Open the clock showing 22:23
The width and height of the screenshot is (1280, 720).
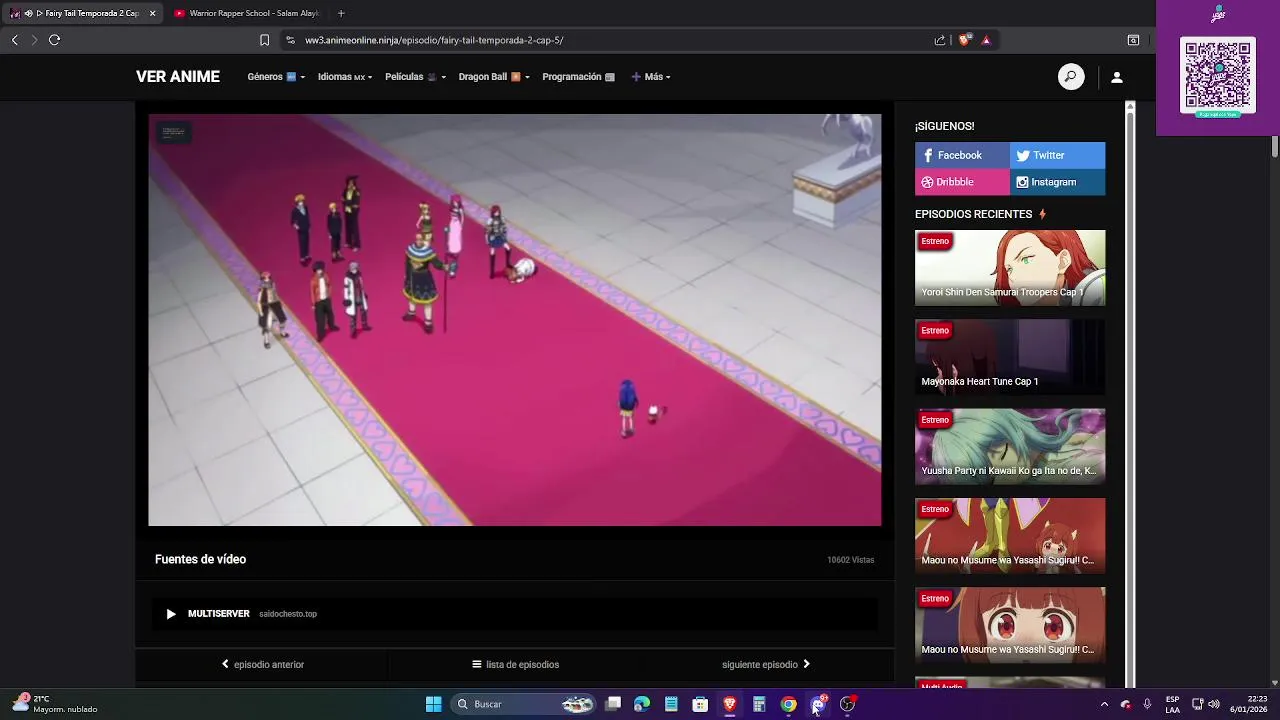(1249, 704)
